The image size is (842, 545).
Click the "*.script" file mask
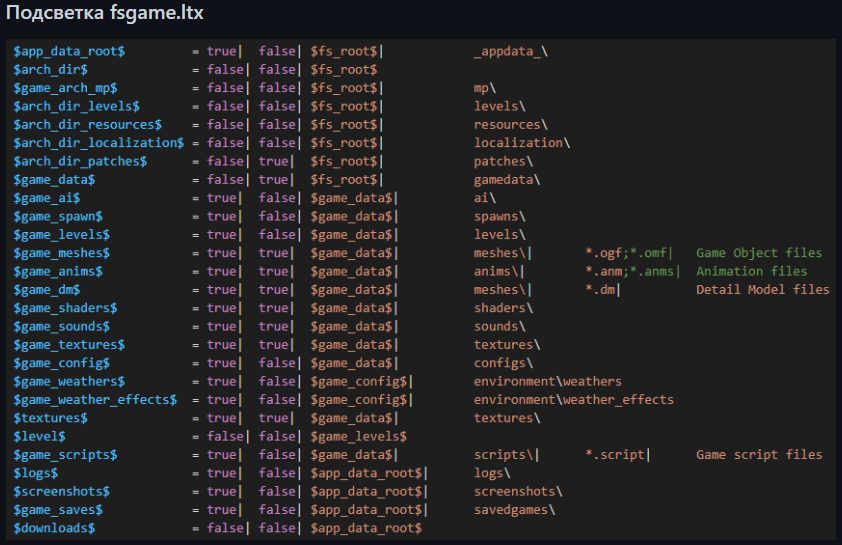[616, 455]
